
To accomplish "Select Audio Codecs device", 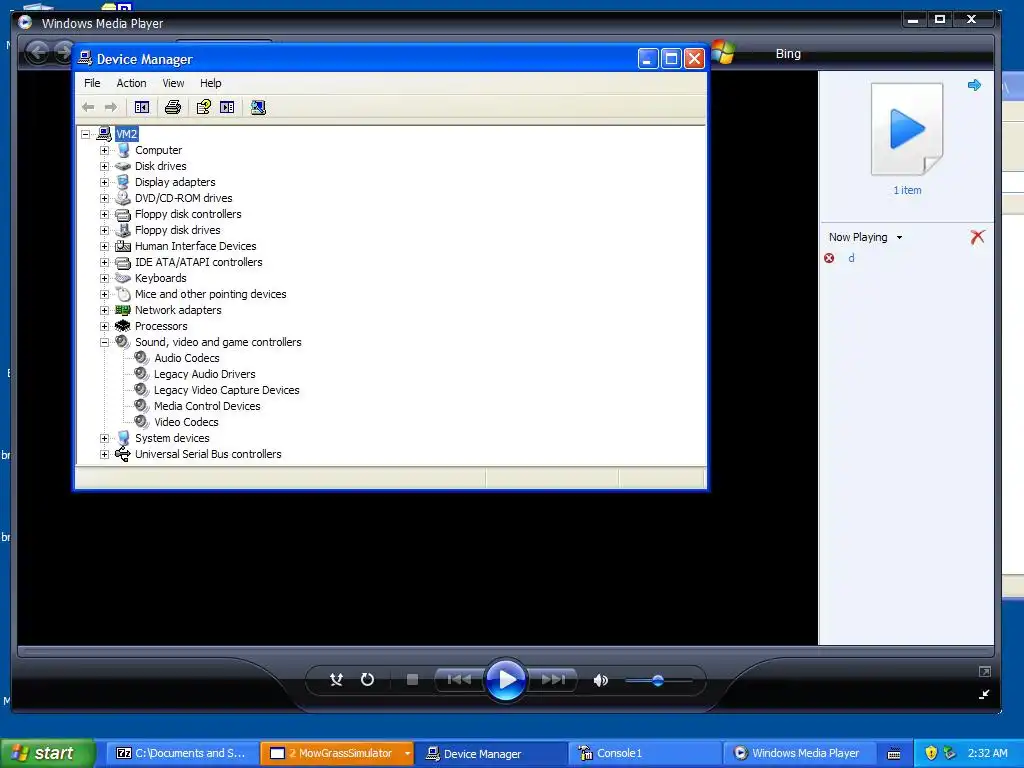I will [187, 358].
